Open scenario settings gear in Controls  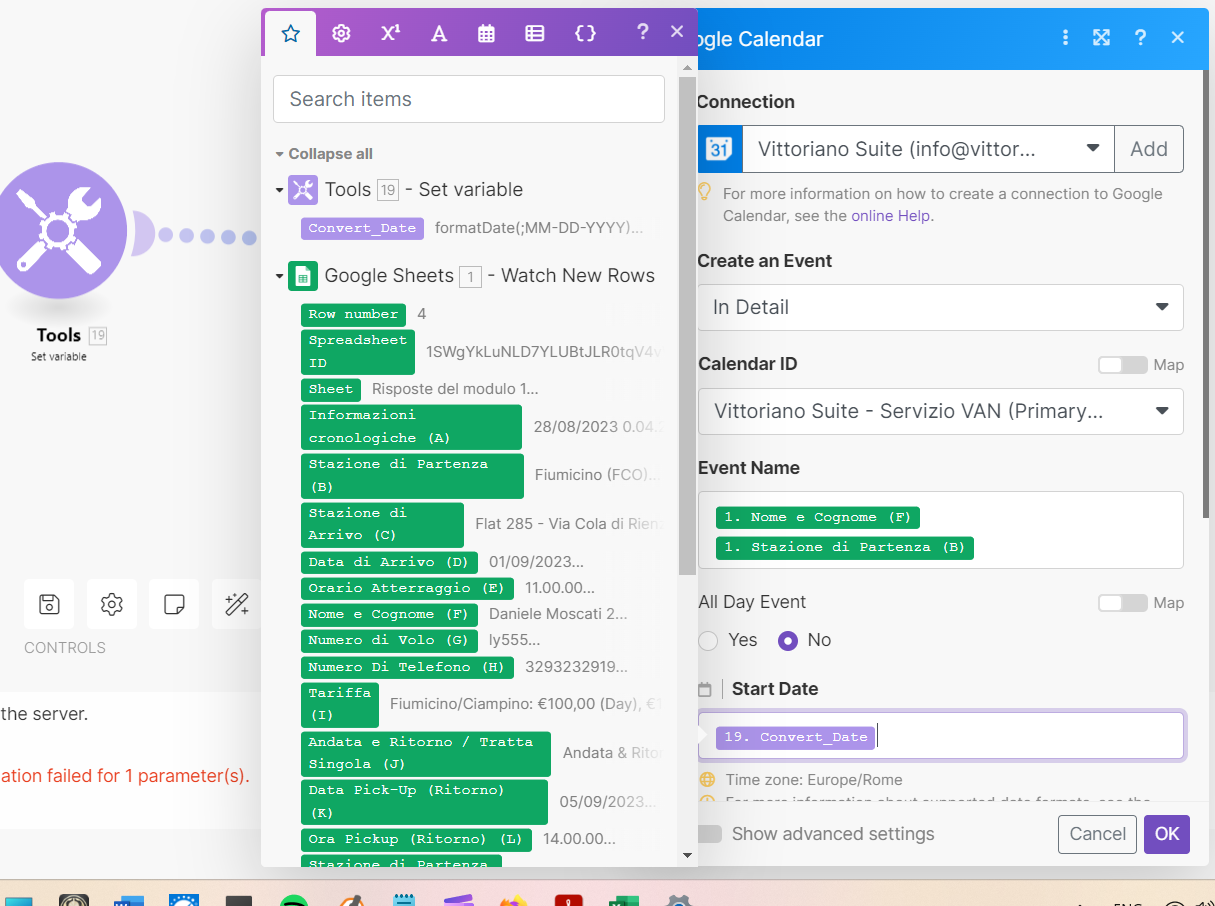[x=111, y=604]
